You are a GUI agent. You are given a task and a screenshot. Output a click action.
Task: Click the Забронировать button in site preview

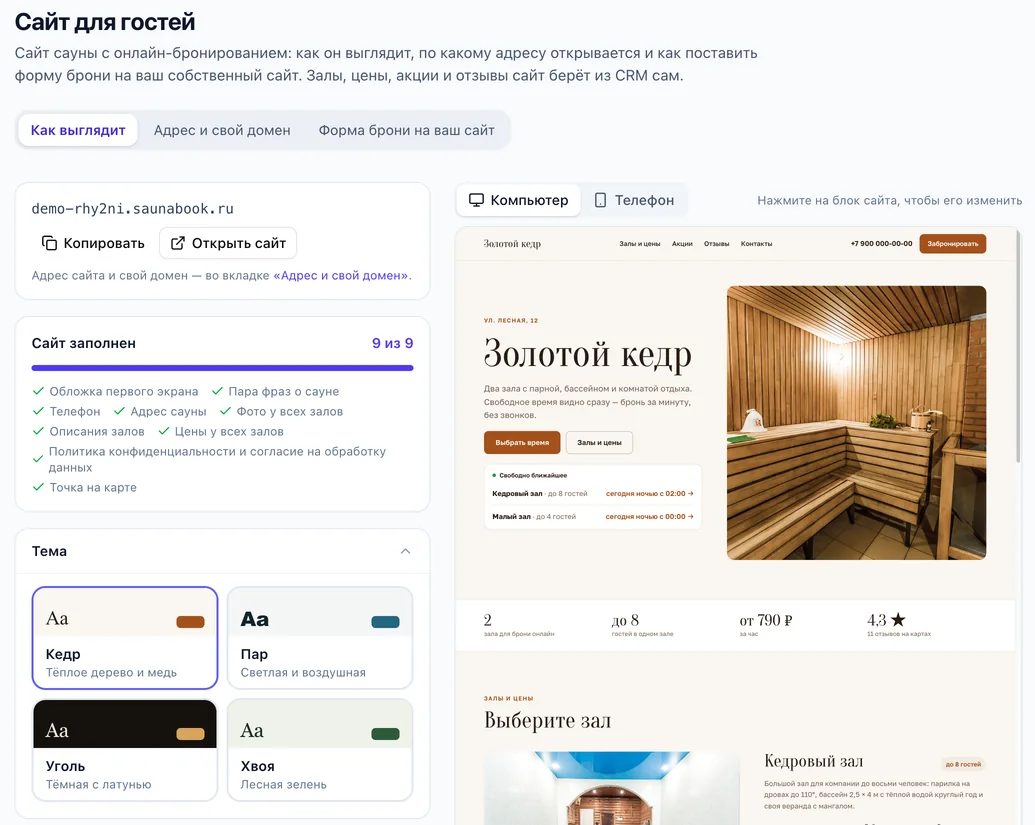(952, 244)
